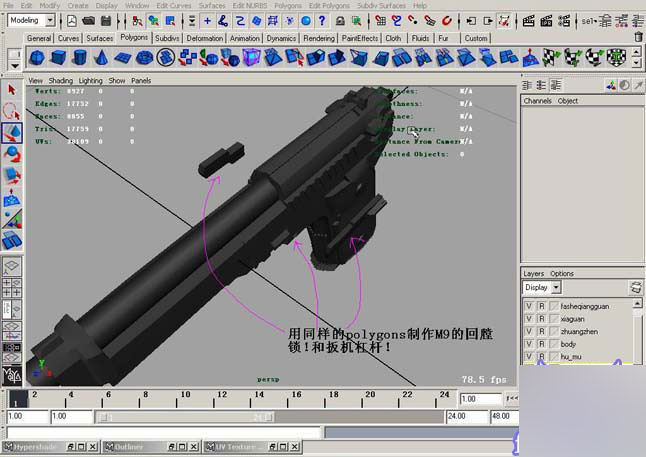Click the Open Scene folder icon
This screenshot has height=457, width=646.
(x=89, y=21)
